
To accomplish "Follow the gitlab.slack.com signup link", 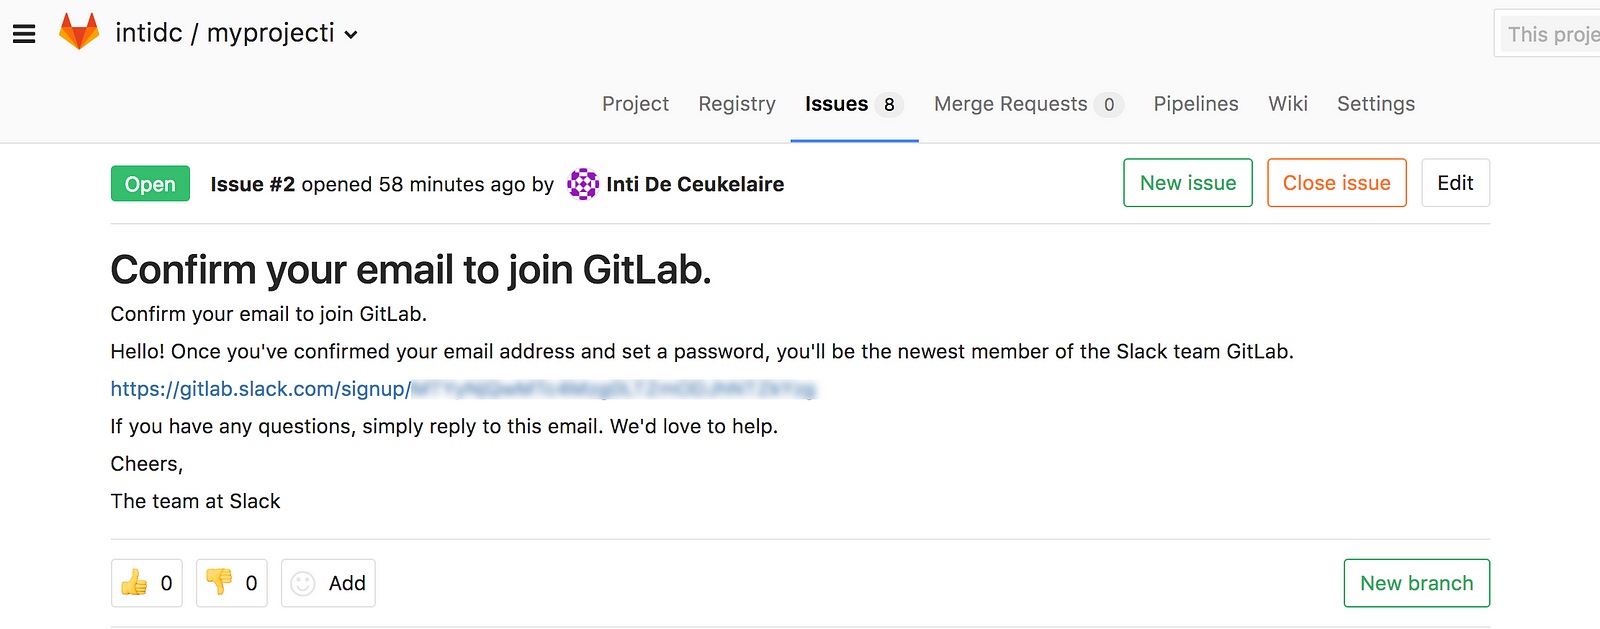I will [463, 389].
